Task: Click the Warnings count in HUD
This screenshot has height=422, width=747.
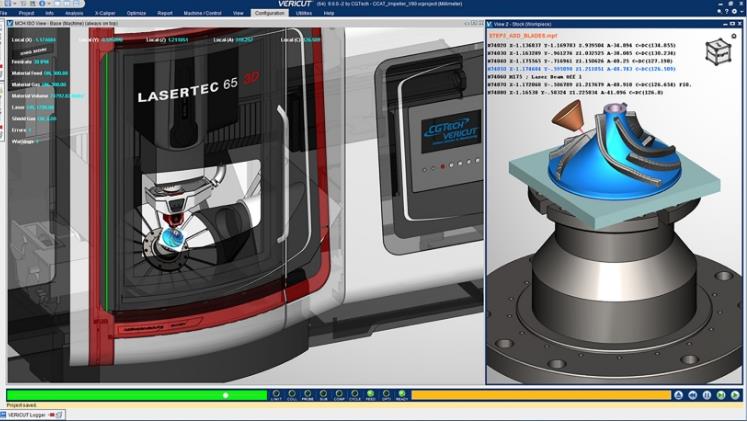Action: (37, 141)
